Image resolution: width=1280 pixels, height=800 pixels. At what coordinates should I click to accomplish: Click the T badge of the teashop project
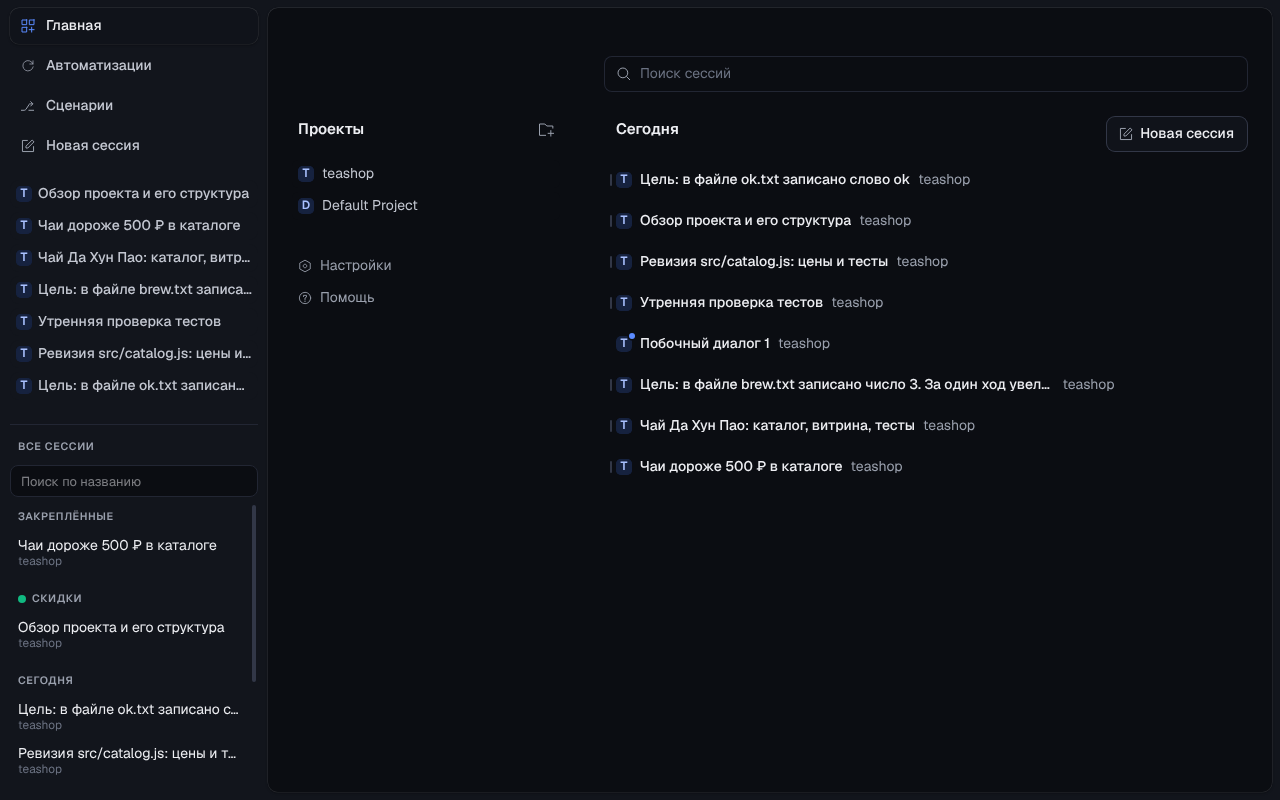click(306, 174)
